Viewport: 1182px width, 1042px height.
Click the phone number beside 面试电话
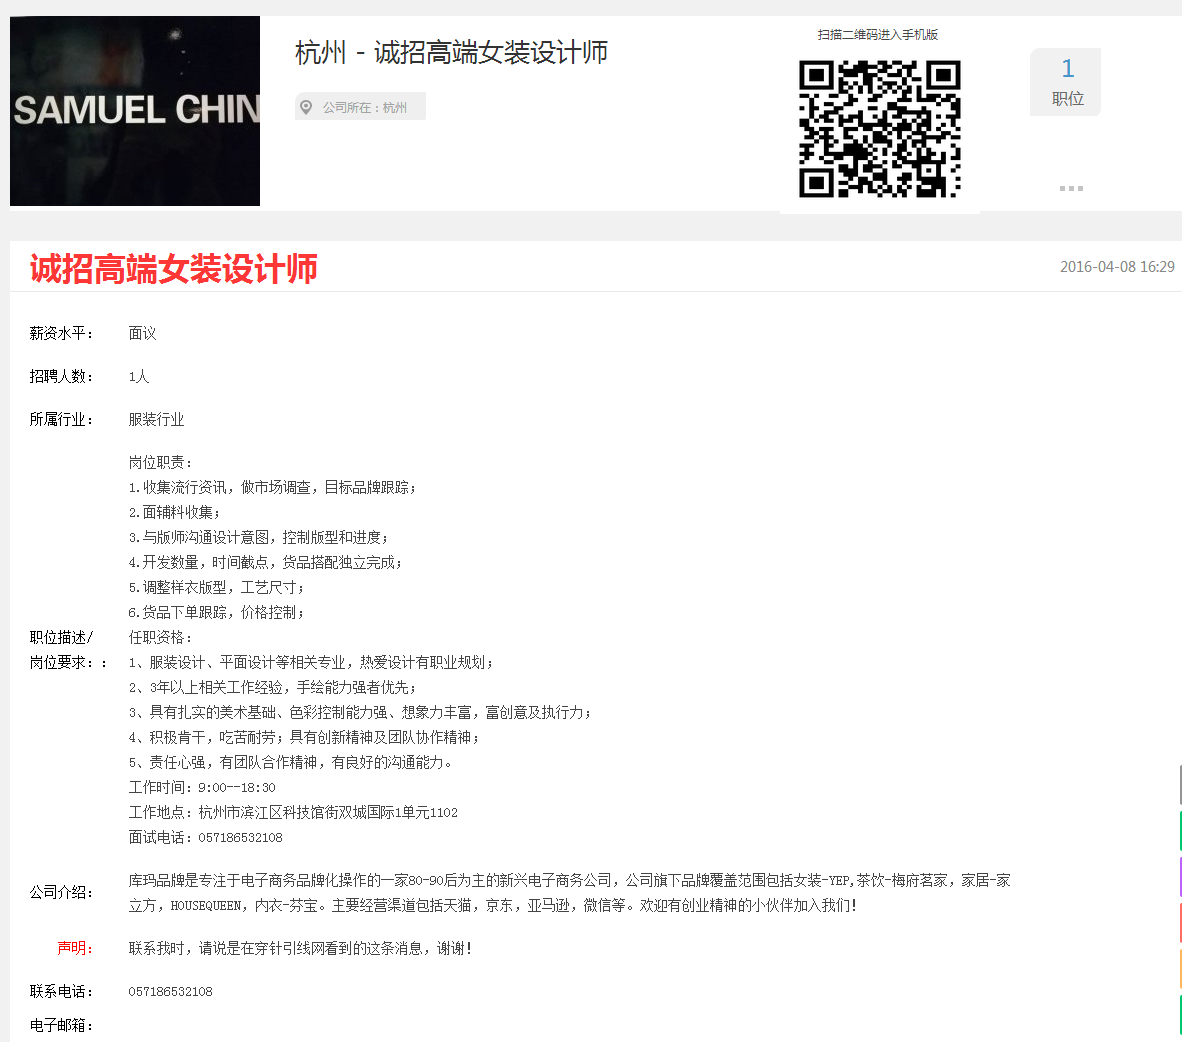point(240,838)
